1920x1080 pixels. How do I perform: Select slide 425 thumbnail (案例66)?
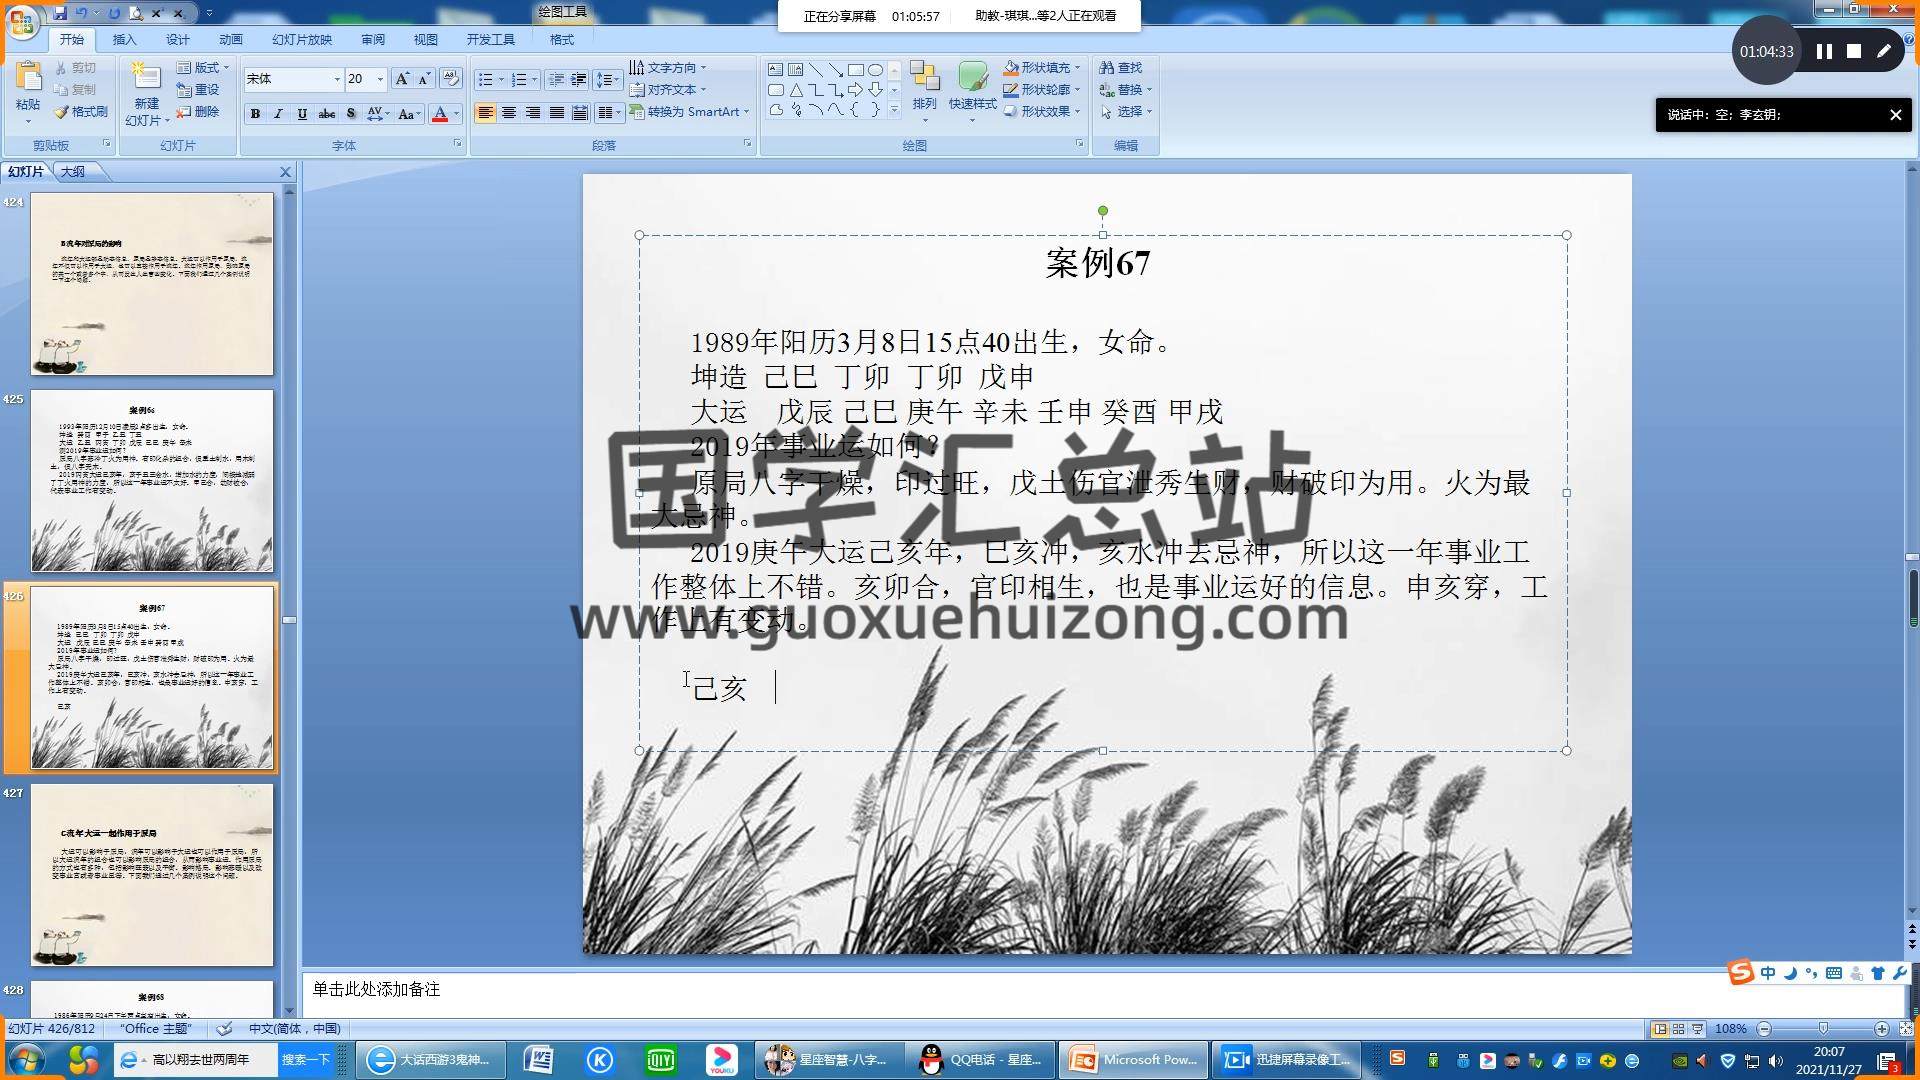click(x=152, y=481)
